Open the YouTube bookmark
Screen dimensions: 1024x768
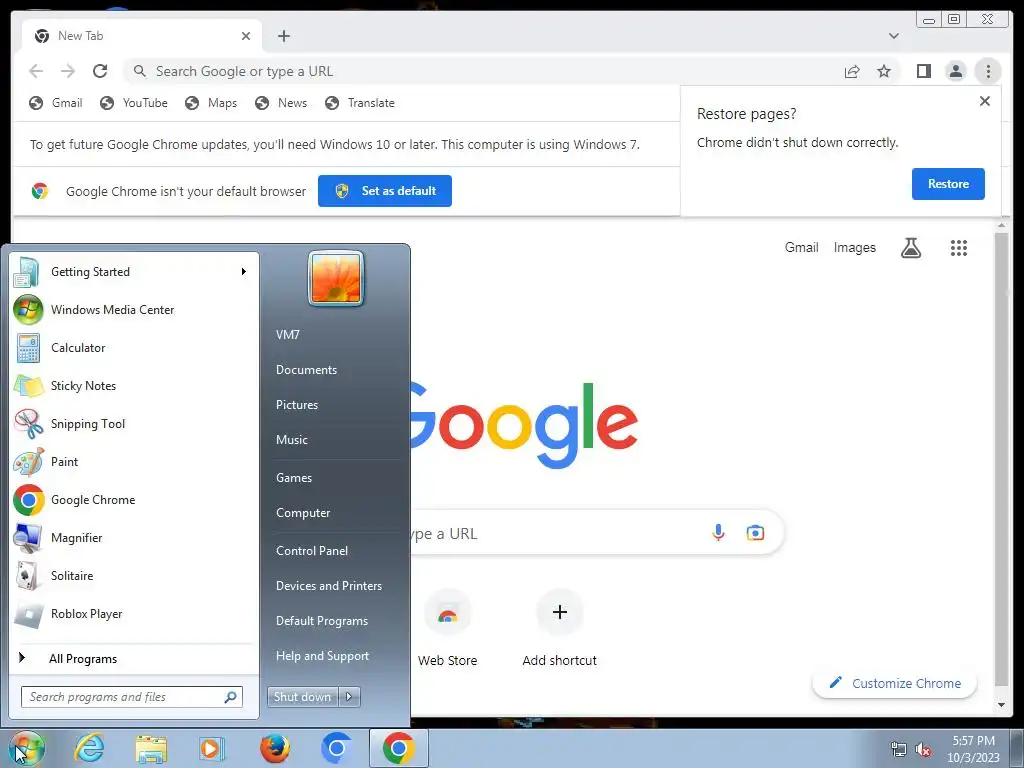pos(134,103)
